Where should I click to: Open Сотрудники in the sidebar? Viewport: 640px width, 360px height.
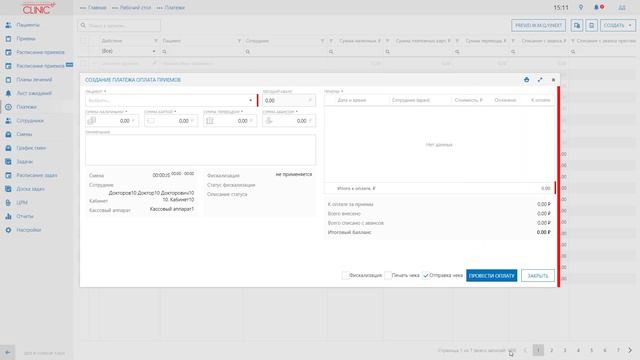[x=30, y=121]
